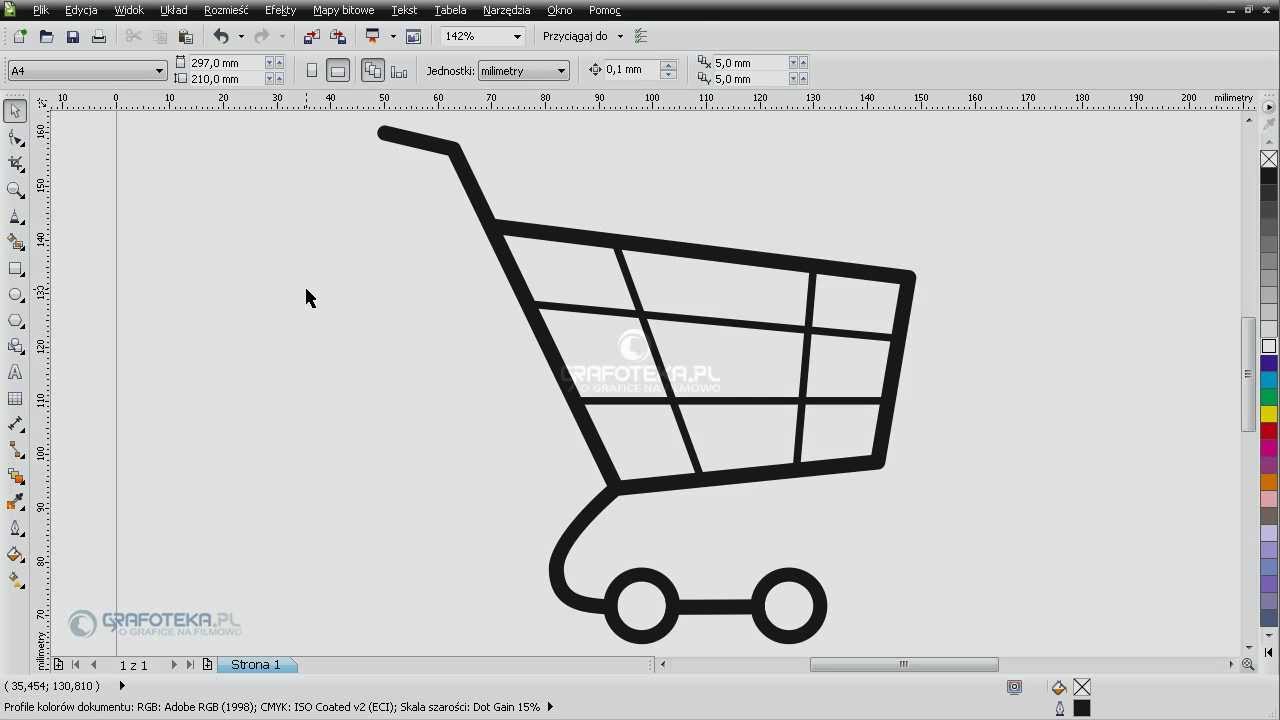Open the Tabela menu

(450, 10)
